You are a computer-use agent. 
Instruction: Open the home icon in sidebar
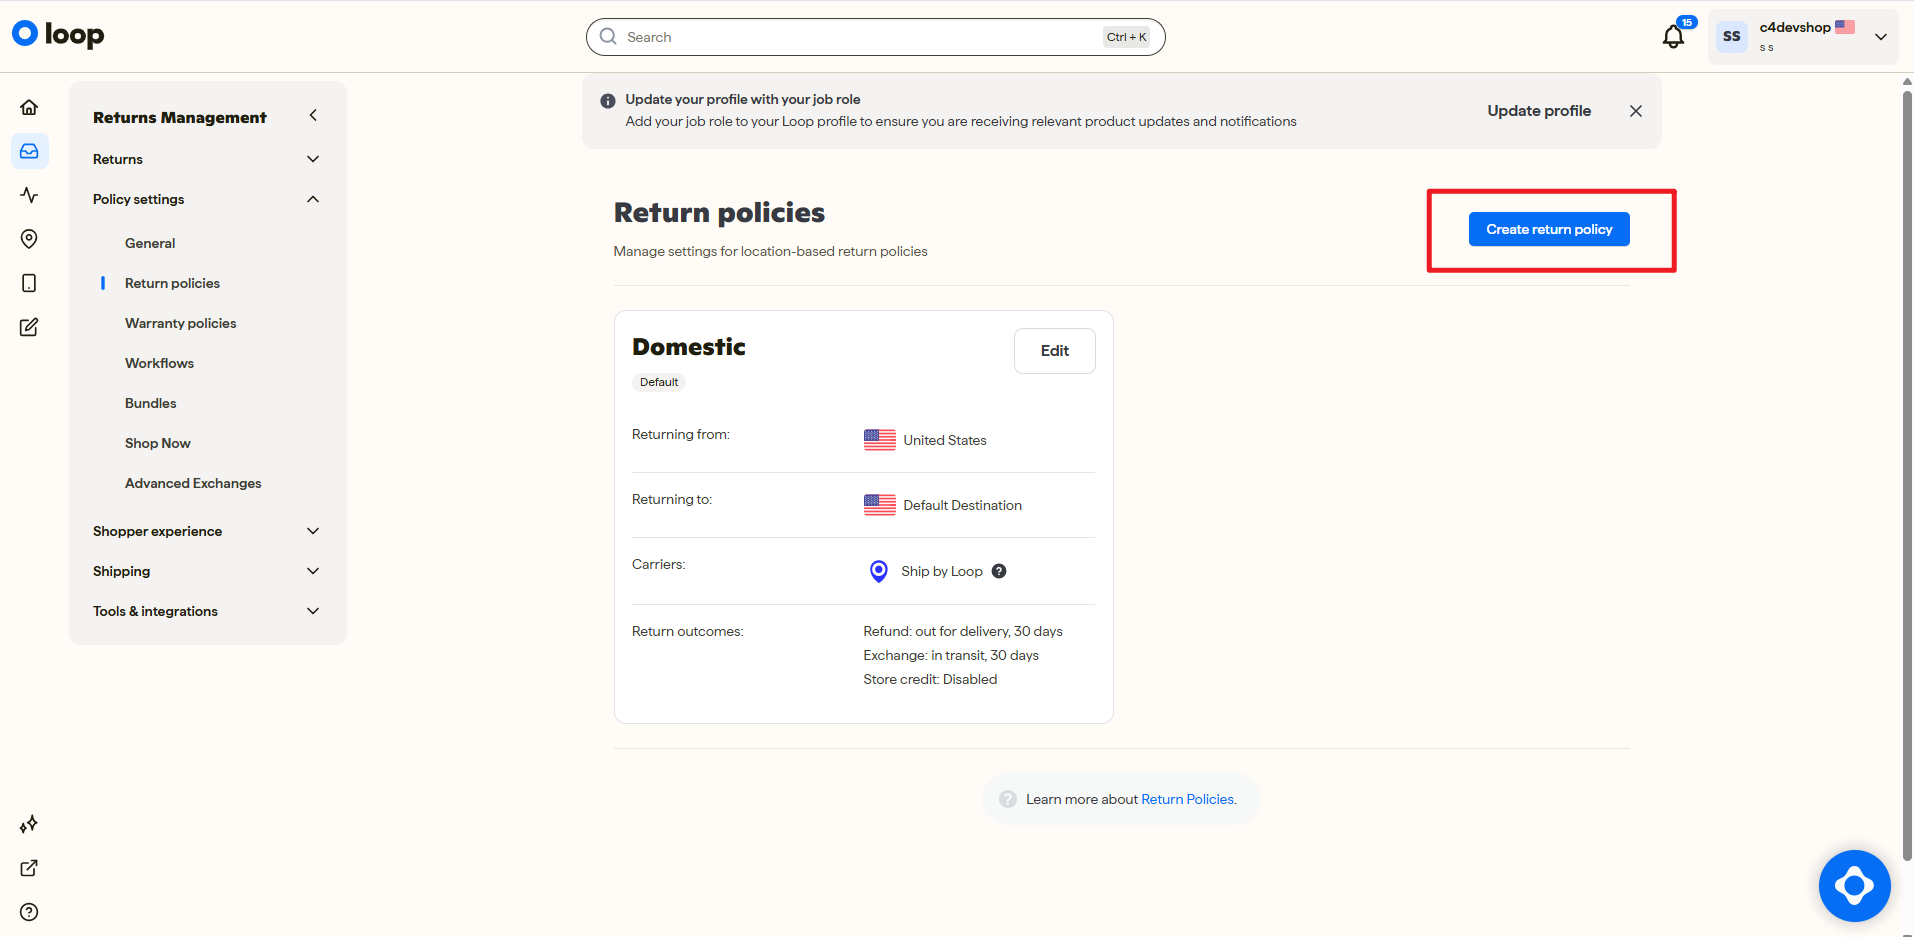(x=29, y=107)
